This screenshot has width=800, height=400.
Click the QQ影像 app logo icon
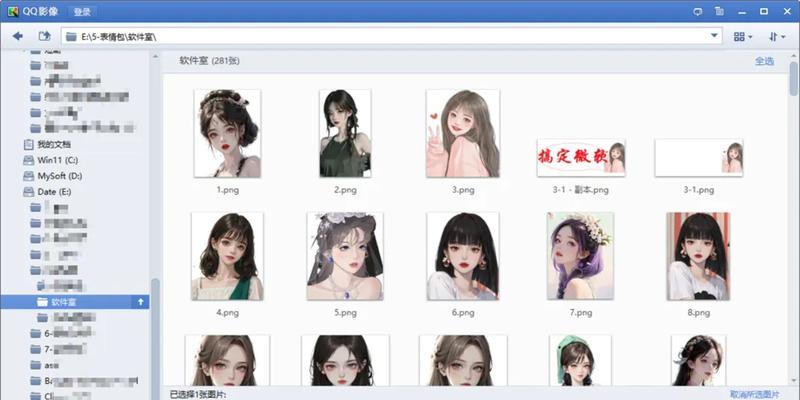point(13,11)
